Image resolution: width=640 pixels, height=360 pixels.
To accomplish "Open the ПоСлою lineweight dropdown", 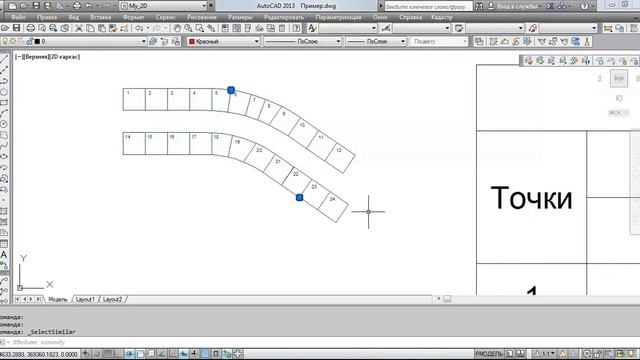I will 376,42.
